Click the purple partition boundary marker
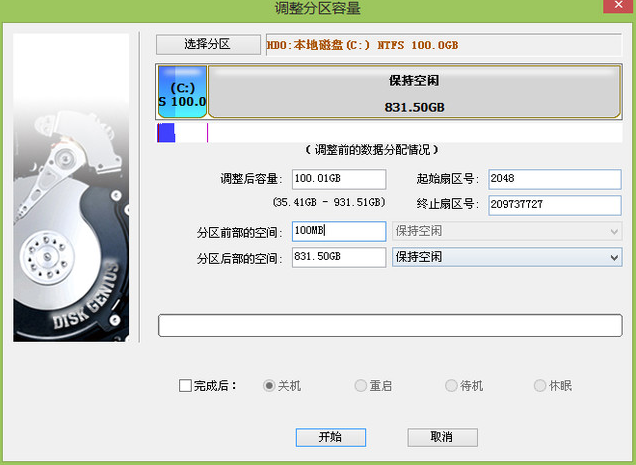Image resolution: width=636 pixels, height=465 pixels. (207, 133)
